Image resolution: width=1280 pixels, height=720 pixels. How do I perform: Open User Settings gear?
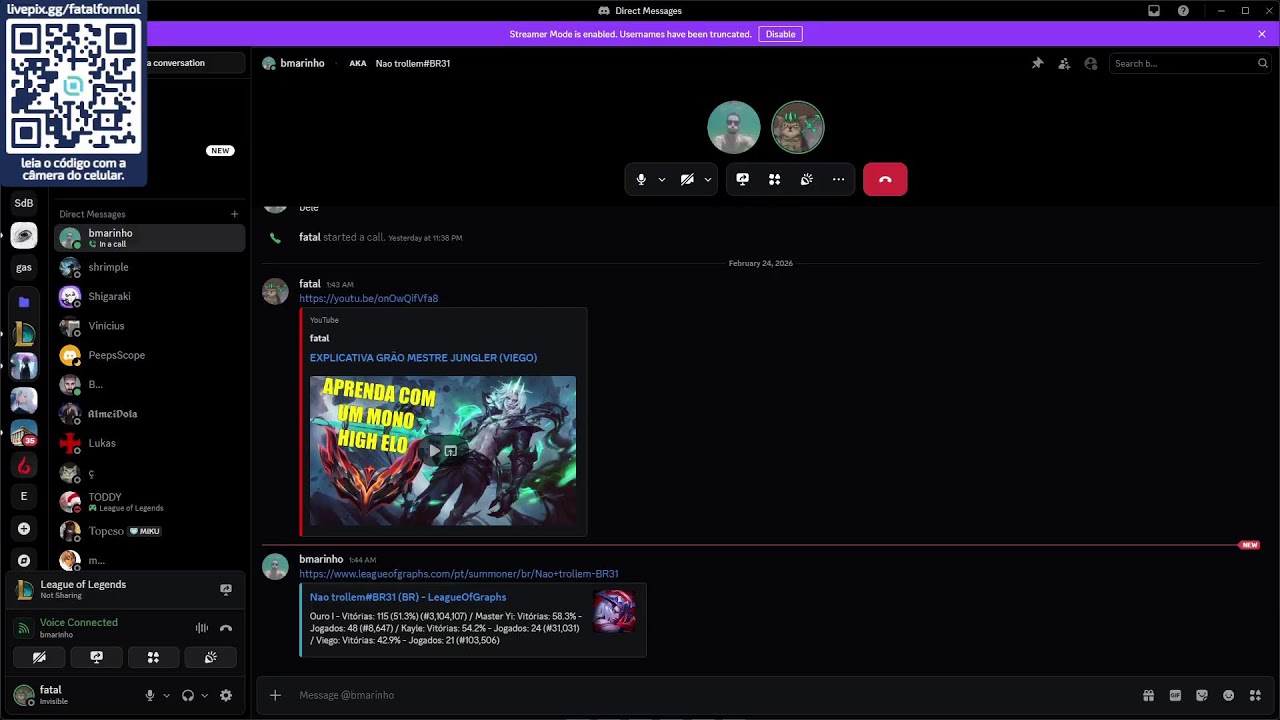tap(226, 695)
